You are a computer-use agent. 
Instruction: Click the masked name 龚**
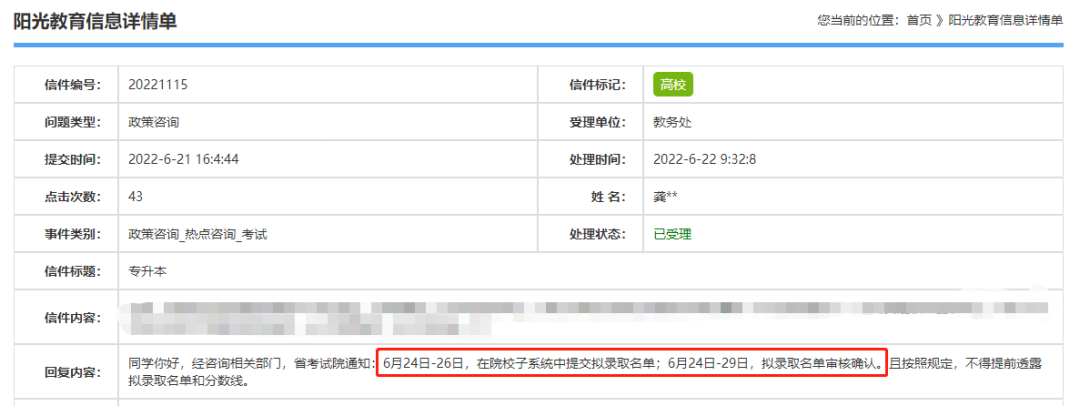pyautogui.click(x=665, y=197)
